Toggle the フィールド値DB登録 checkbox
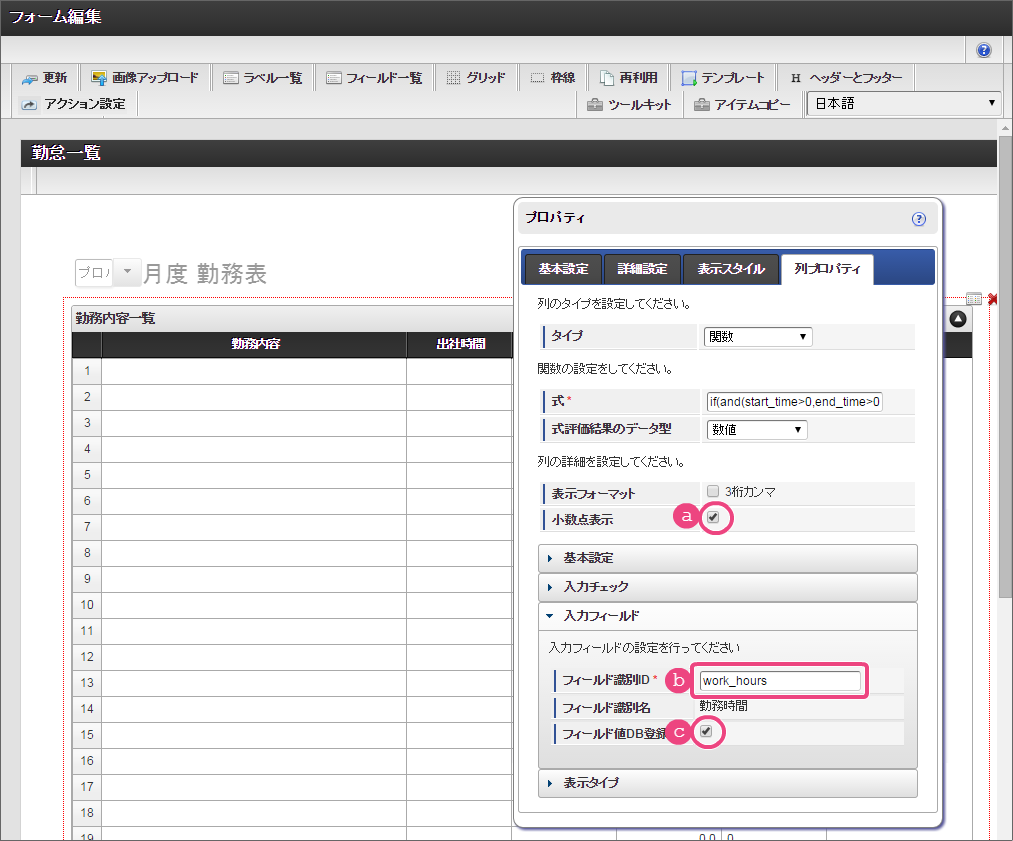The width and height of the screenshot is (1013, 841). click(706, 731)
